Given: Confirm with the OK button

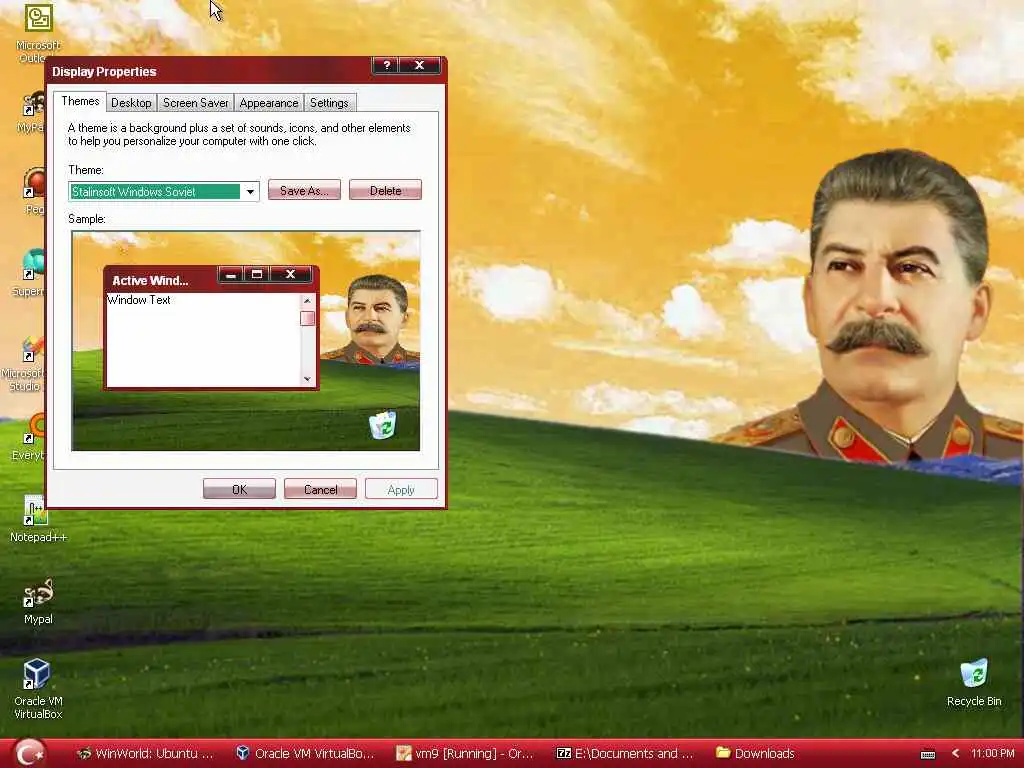Looking at the screenshot, I should [239, 488].
